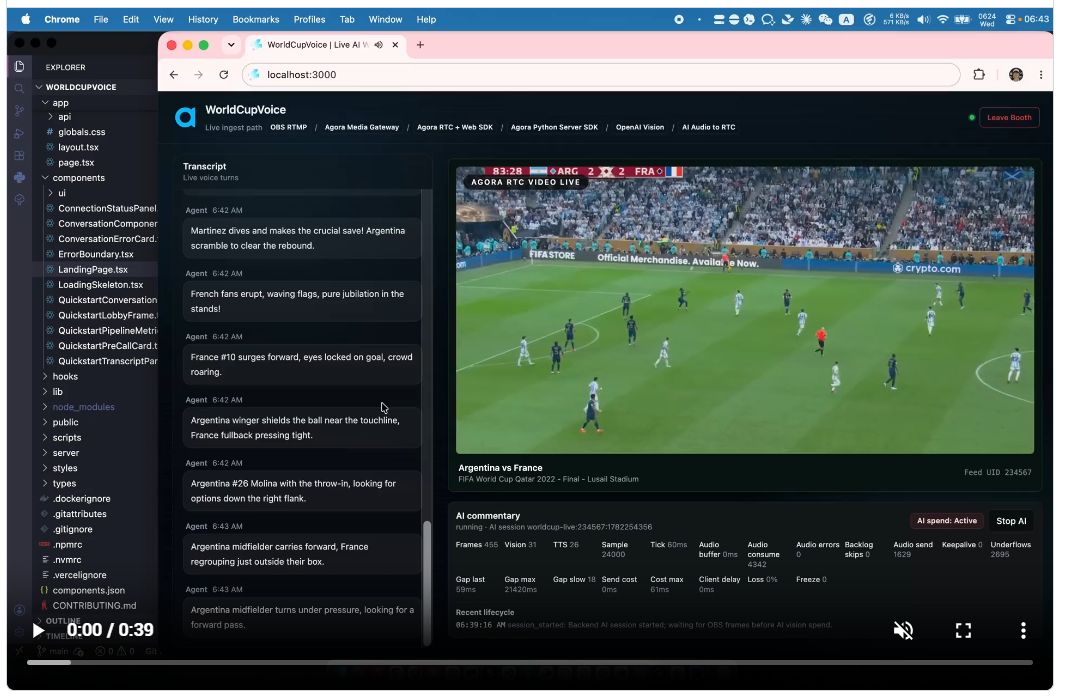The image size is (1065, 700).
Task: Click the live Argentina vs France video feed
Action: tap(744, 310)
